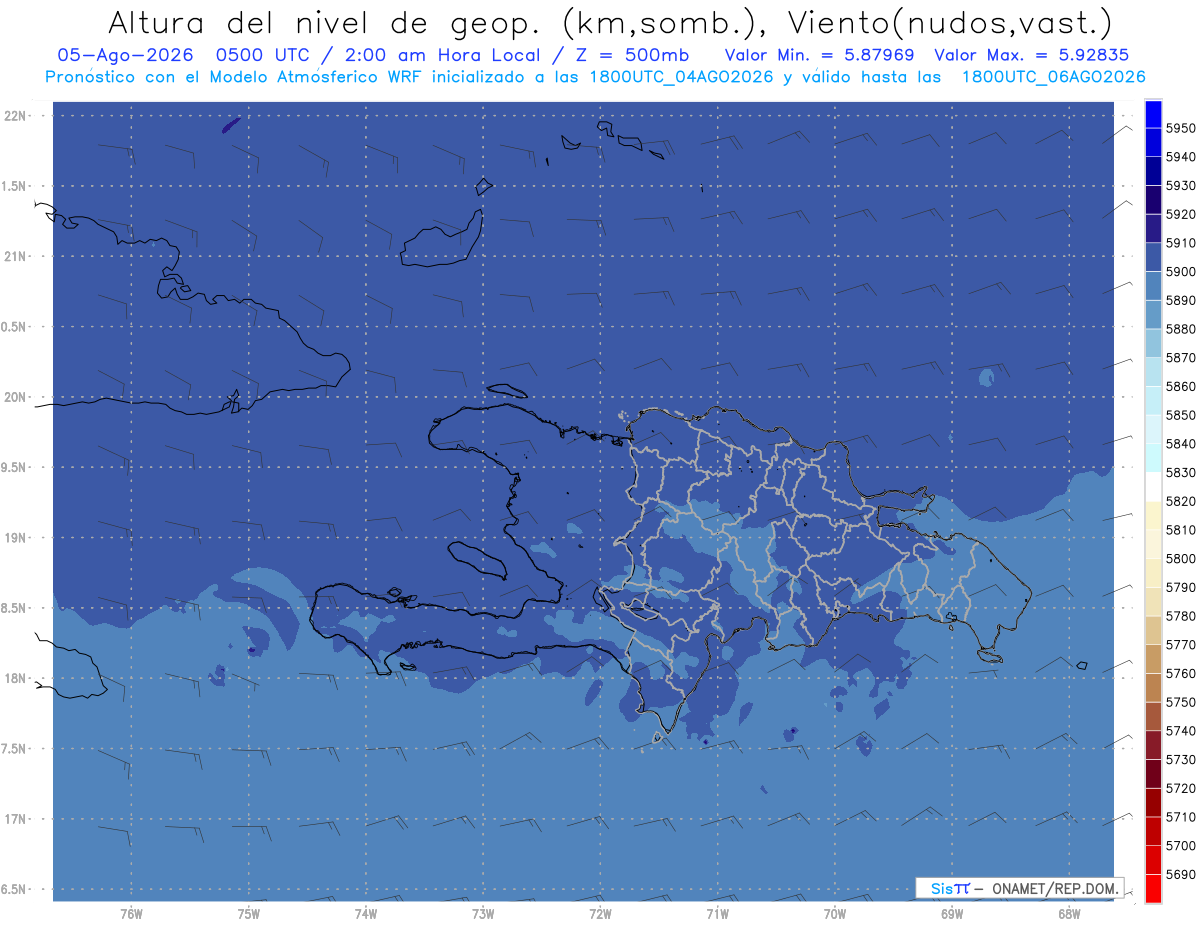Click the legend swatch between 5900 and 5910
The image size is (1200, 927).
point(1153,257)
